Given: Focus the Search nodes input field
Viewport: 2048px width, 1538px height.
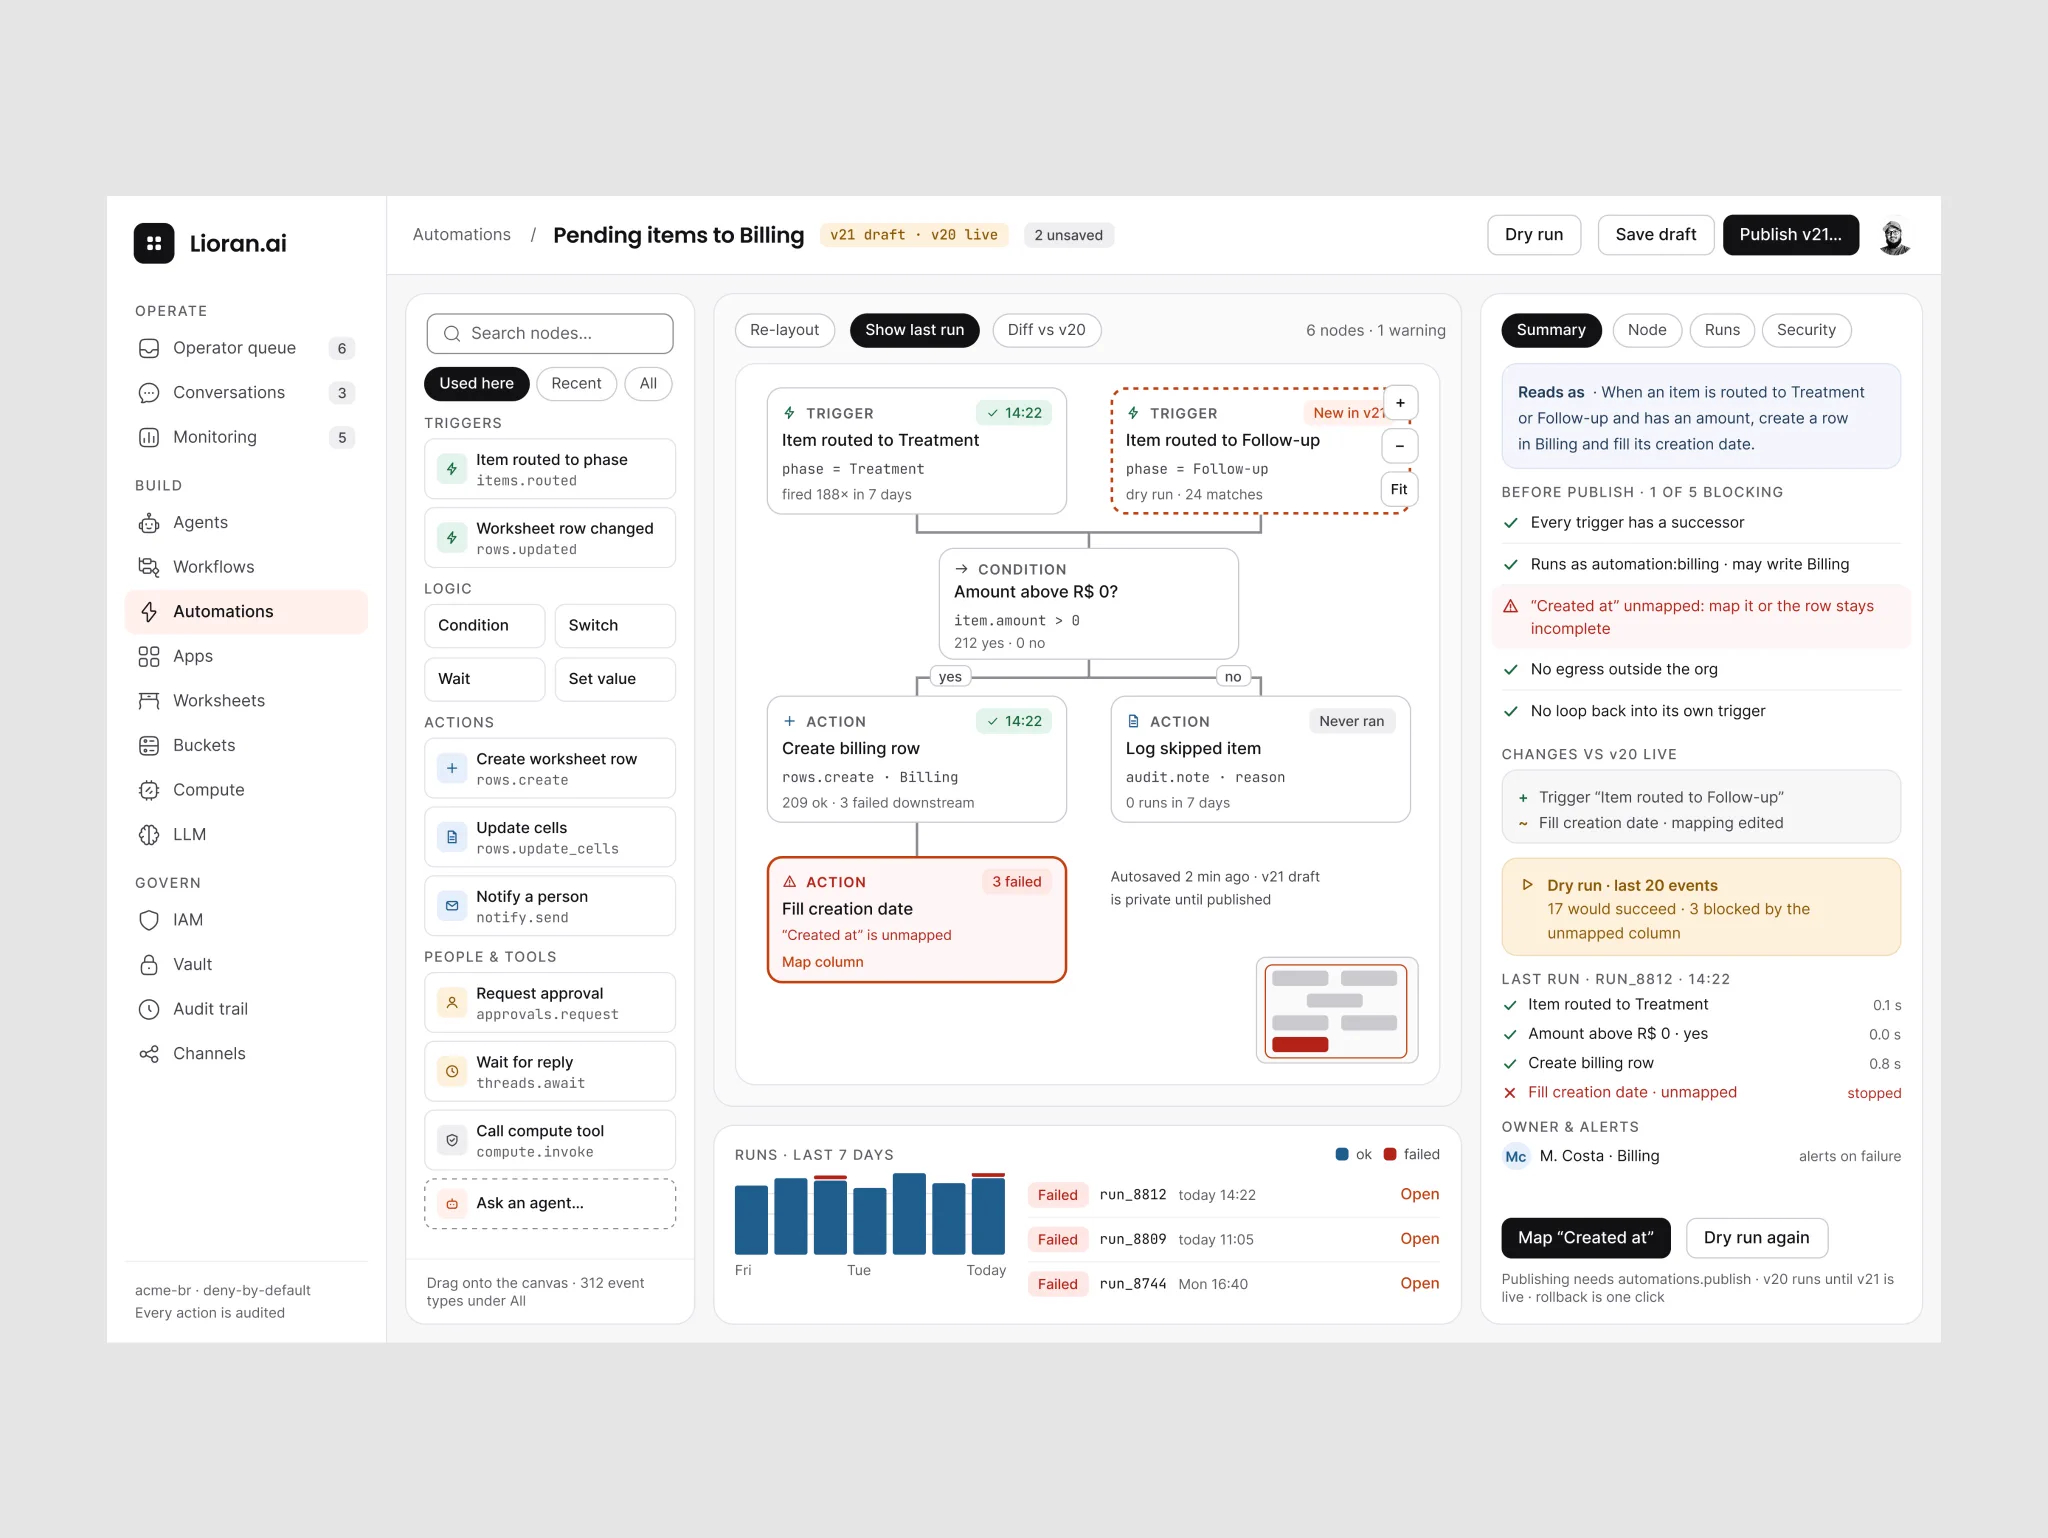Looking at the screenshot, I should [x=550, y=334].
